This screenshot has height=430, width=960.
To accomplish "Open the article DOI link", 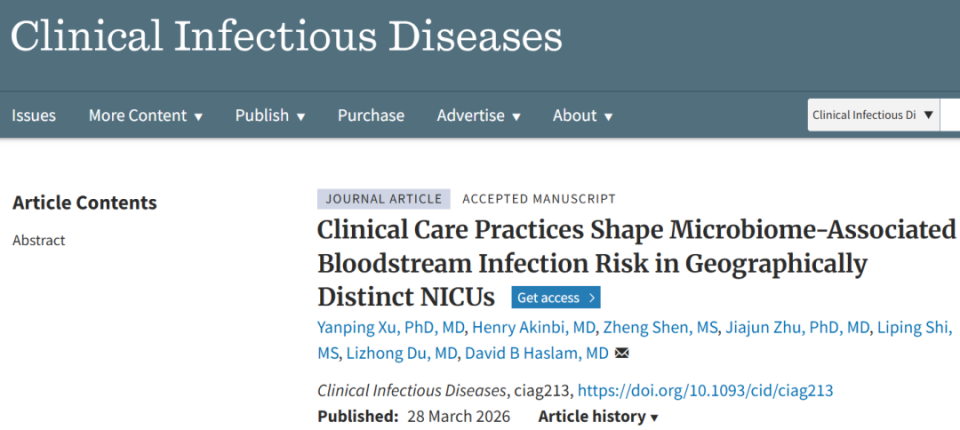I will [705, 390].
